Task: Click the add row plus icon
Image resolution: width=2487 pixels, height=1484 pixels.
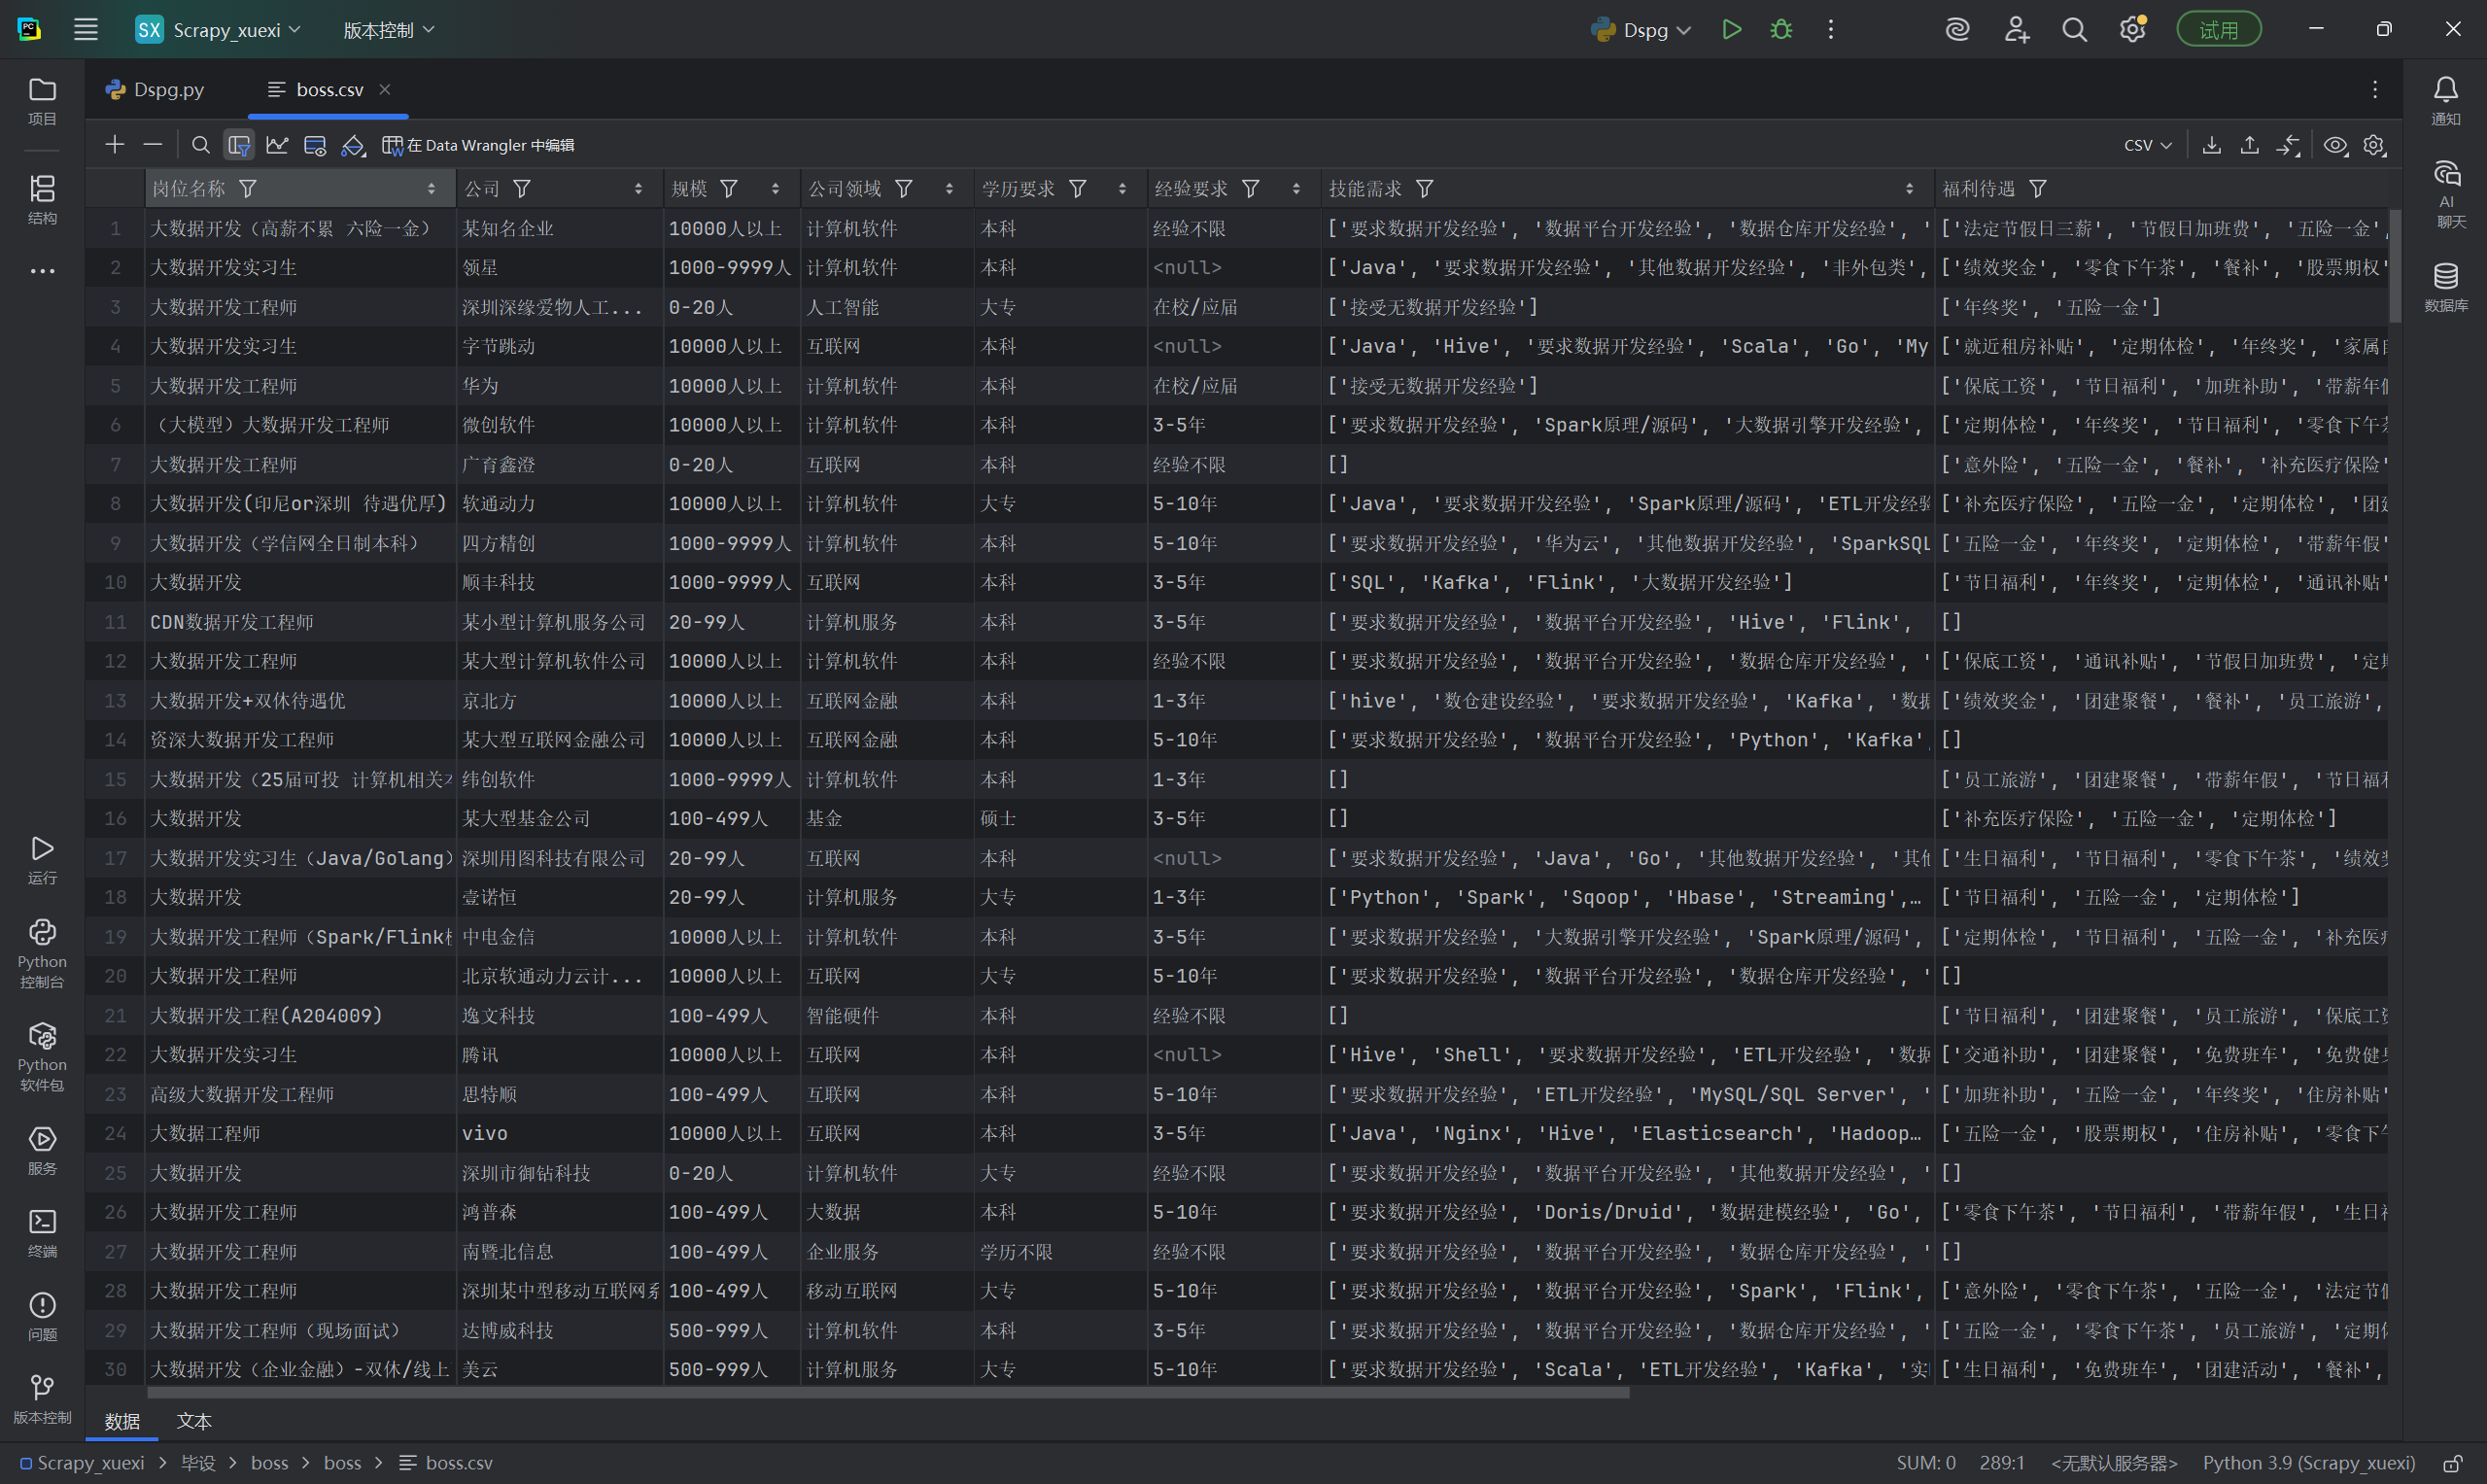Action: tap(115, 145)
